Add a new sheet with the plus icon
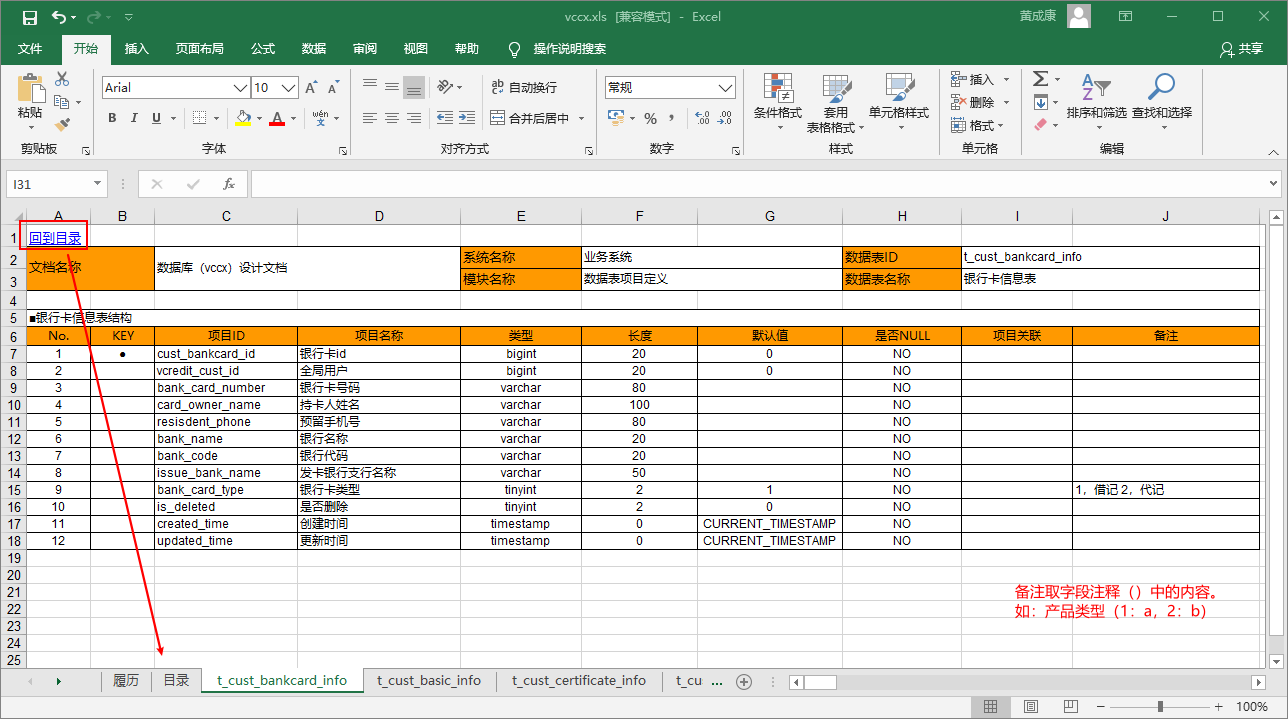 743,681
